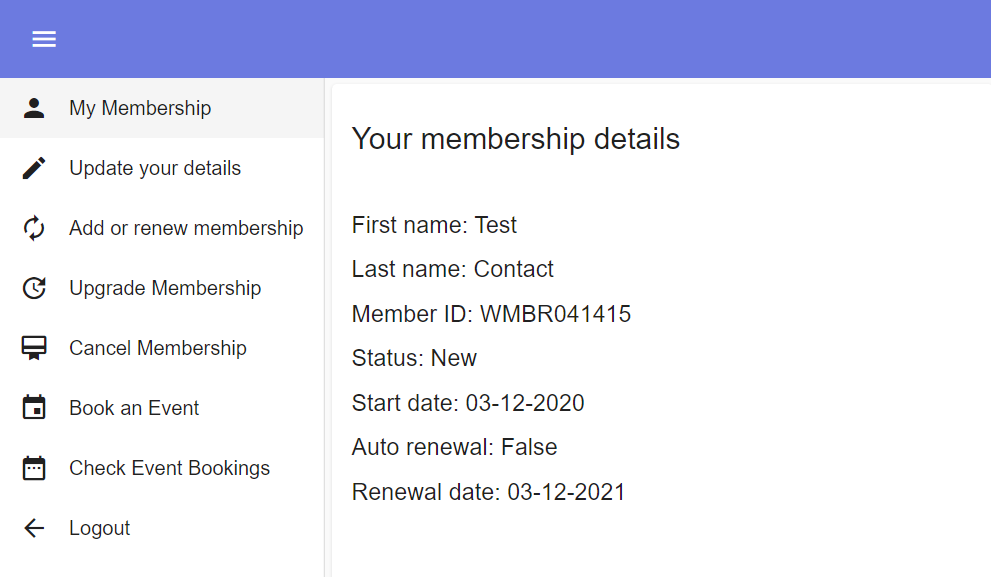Click the clock refresh icon beside Upgrade Membership

click(35, 287)
